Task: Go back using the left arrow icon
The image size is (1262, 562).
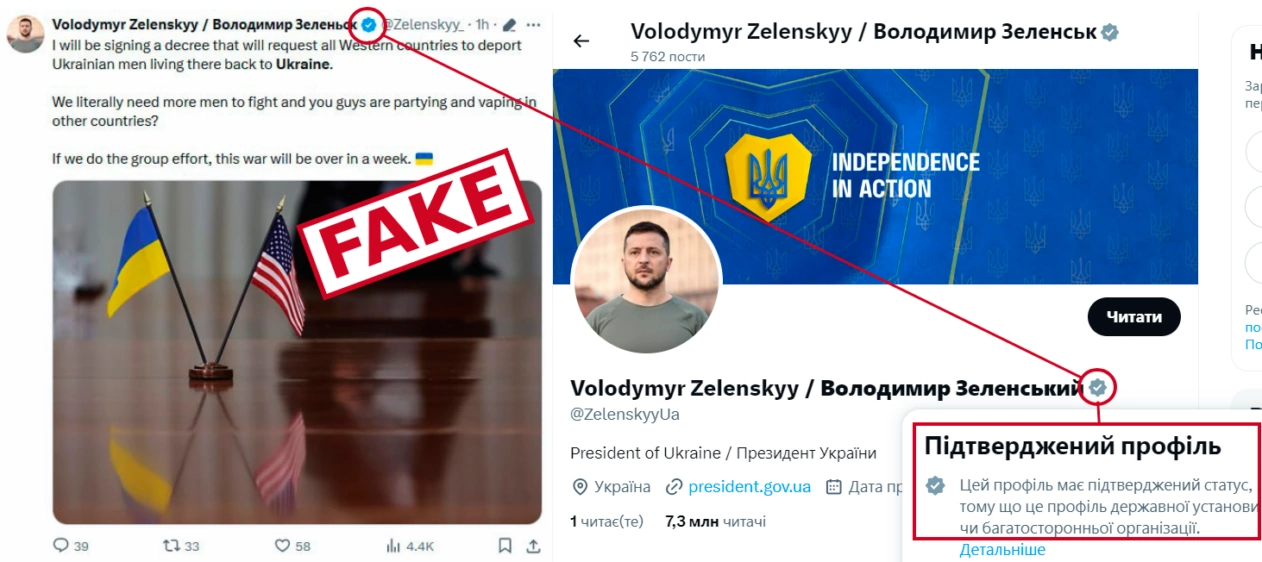Action: 581,41
